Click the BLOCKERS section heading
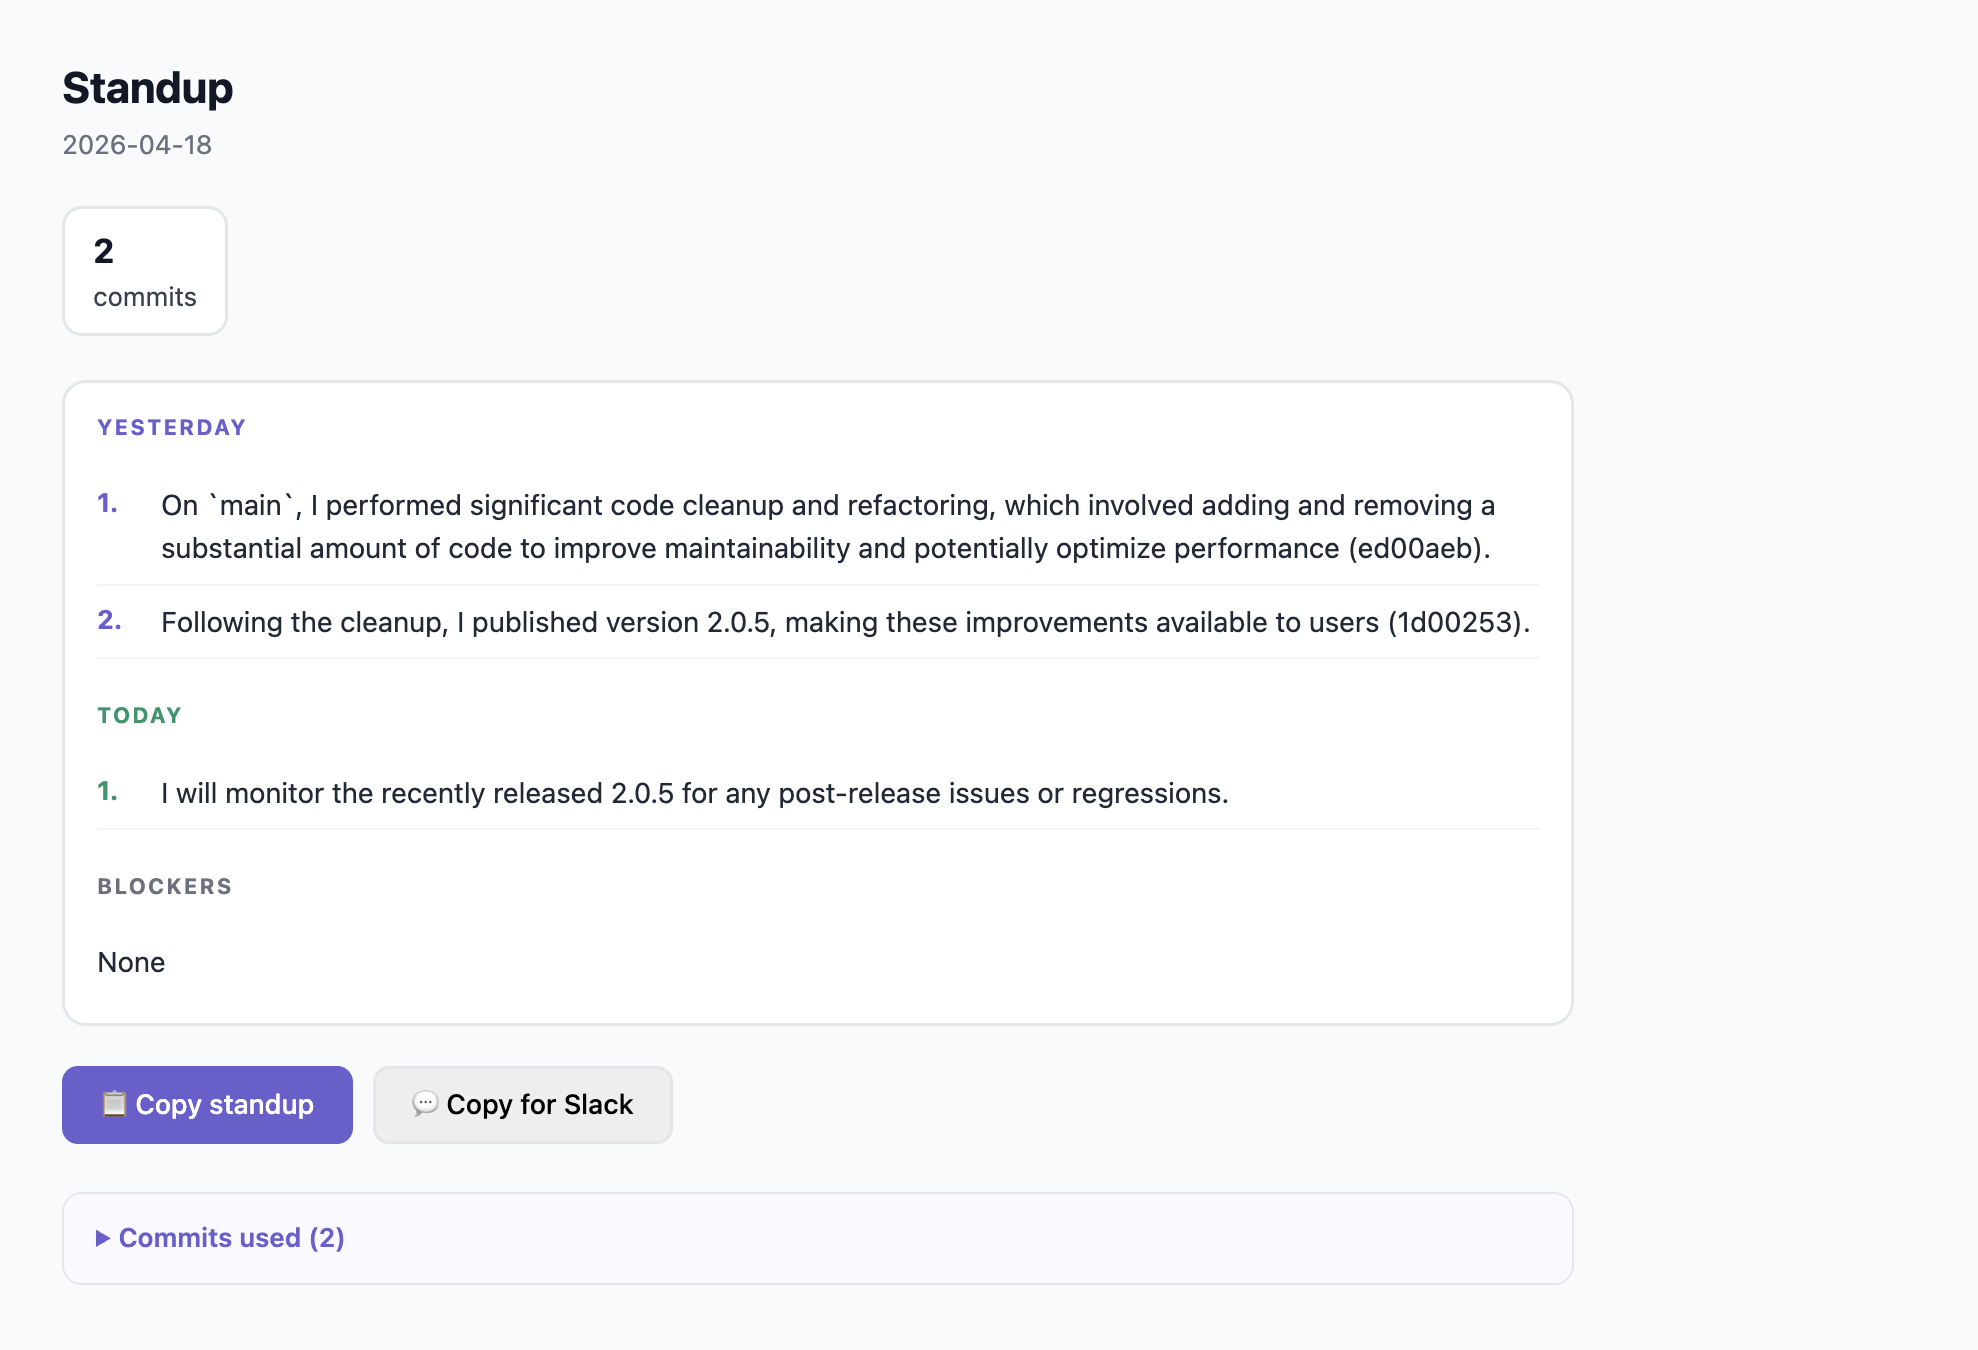The image size is (1978, 1350). 165,887
